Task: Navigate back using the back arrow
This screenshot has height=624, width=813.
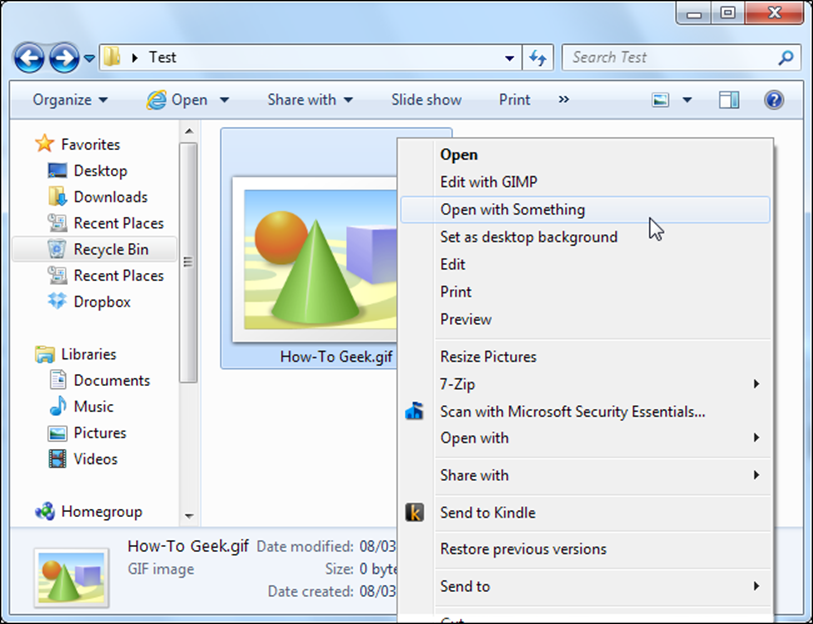Action: tap(28, 57)
